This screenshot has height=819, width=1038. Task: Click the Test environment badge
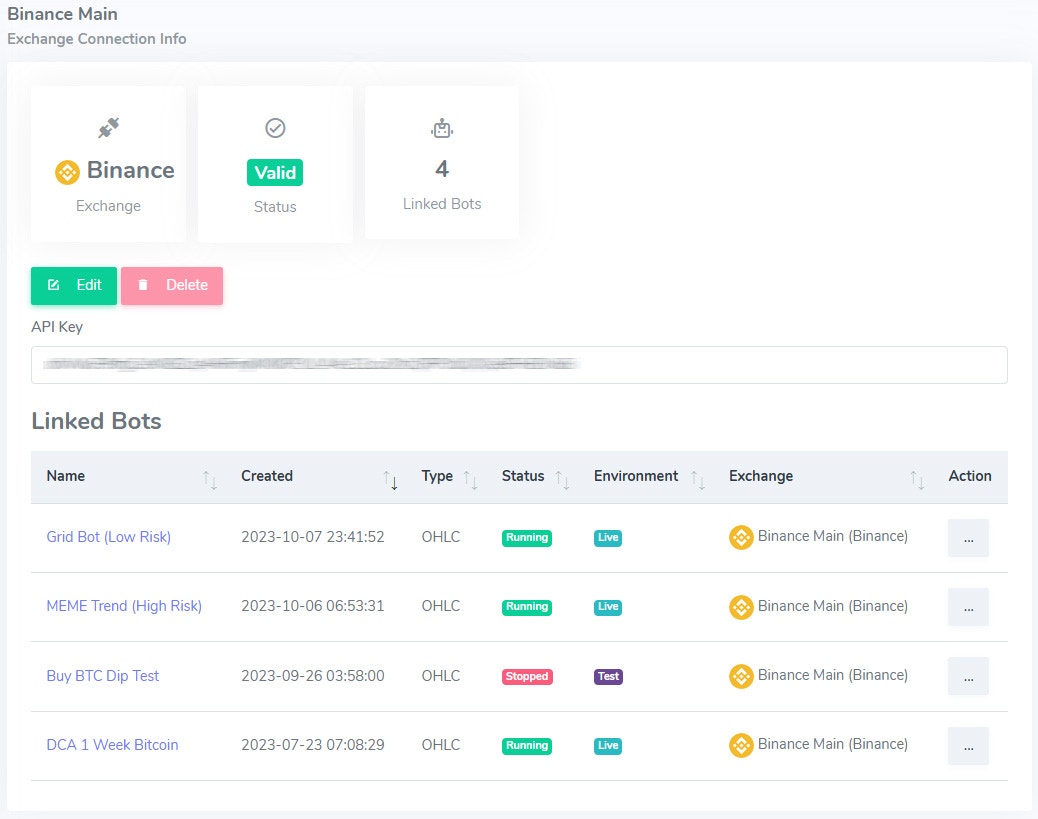pyautogui.click(x=608, y=677)
